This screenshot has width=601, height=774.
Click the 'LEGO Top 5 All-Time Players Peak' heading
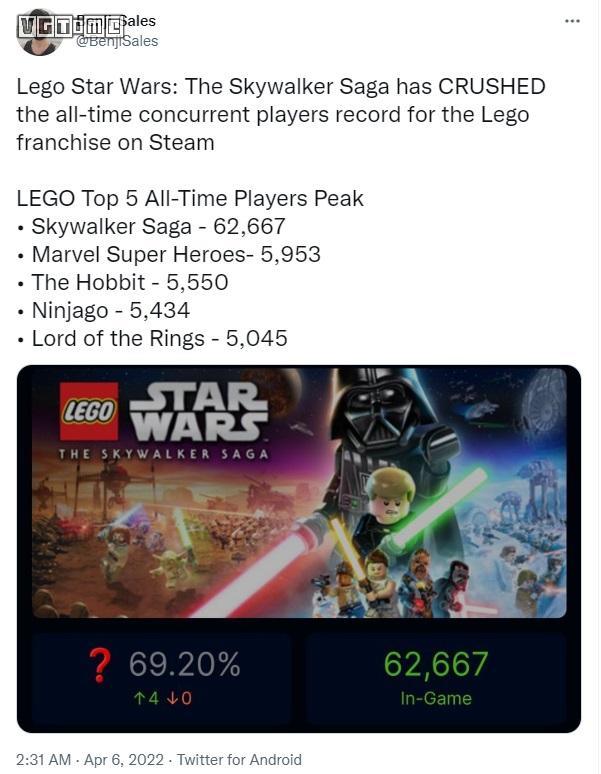[190, 198]
